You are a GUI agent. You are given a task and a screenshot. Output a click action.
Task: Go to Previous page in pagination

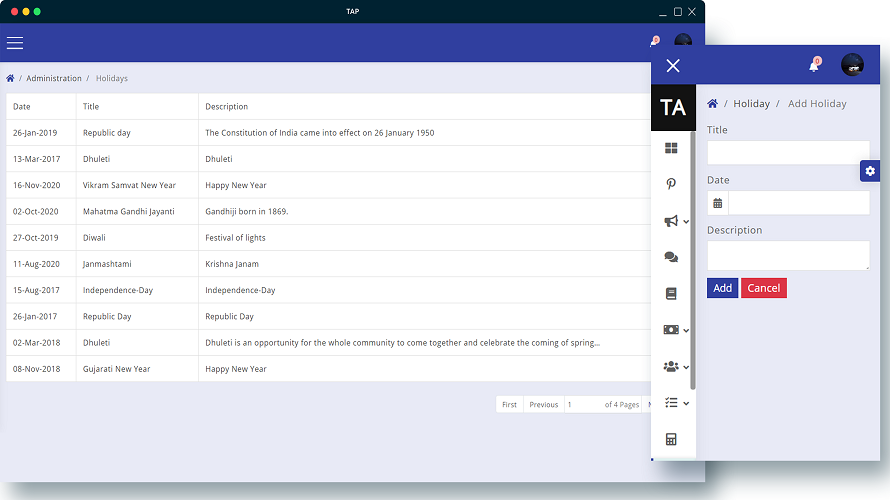click(544, 405)
